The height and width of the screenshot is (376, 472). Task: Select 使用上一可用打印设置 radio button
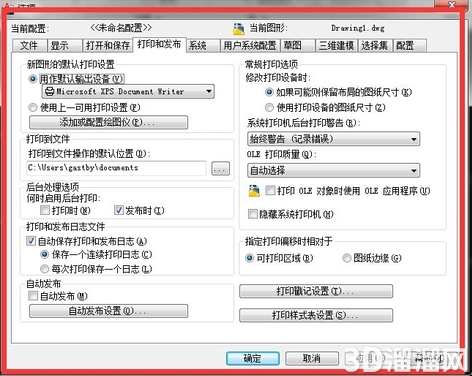tap(33, 108)
